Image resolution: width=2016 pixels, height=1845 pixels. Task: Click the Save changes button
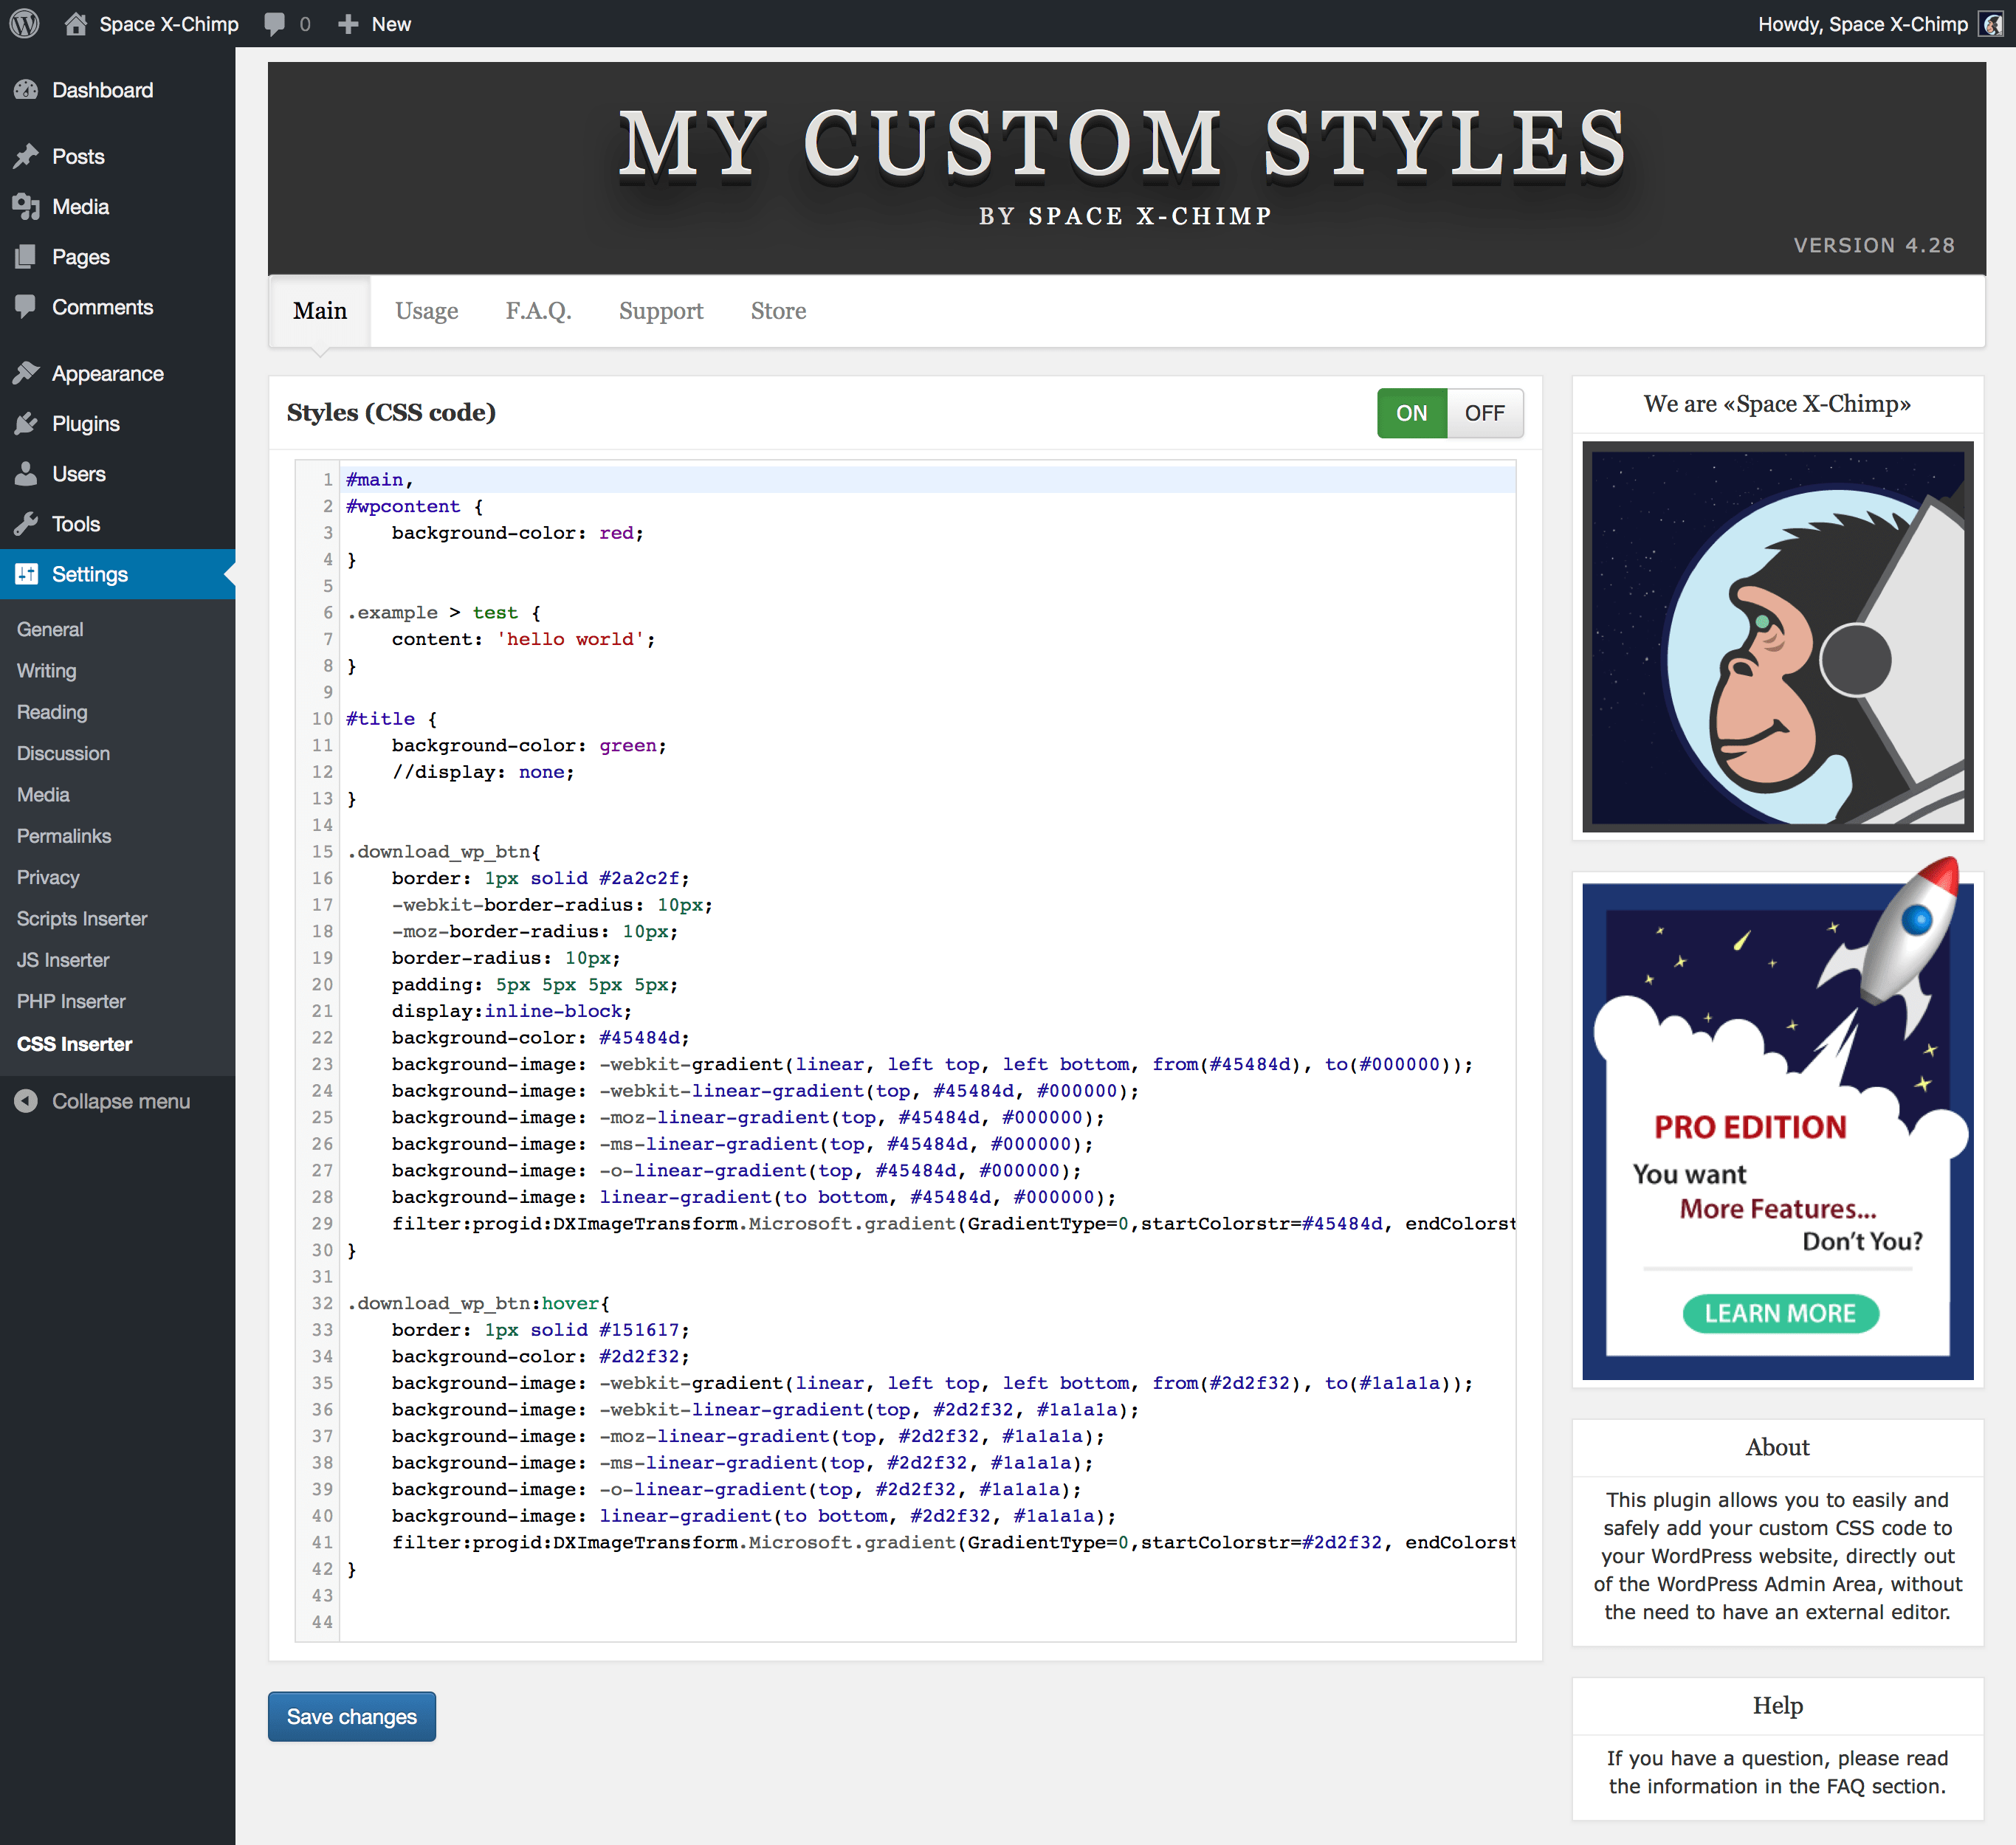tap(352, 1716)
